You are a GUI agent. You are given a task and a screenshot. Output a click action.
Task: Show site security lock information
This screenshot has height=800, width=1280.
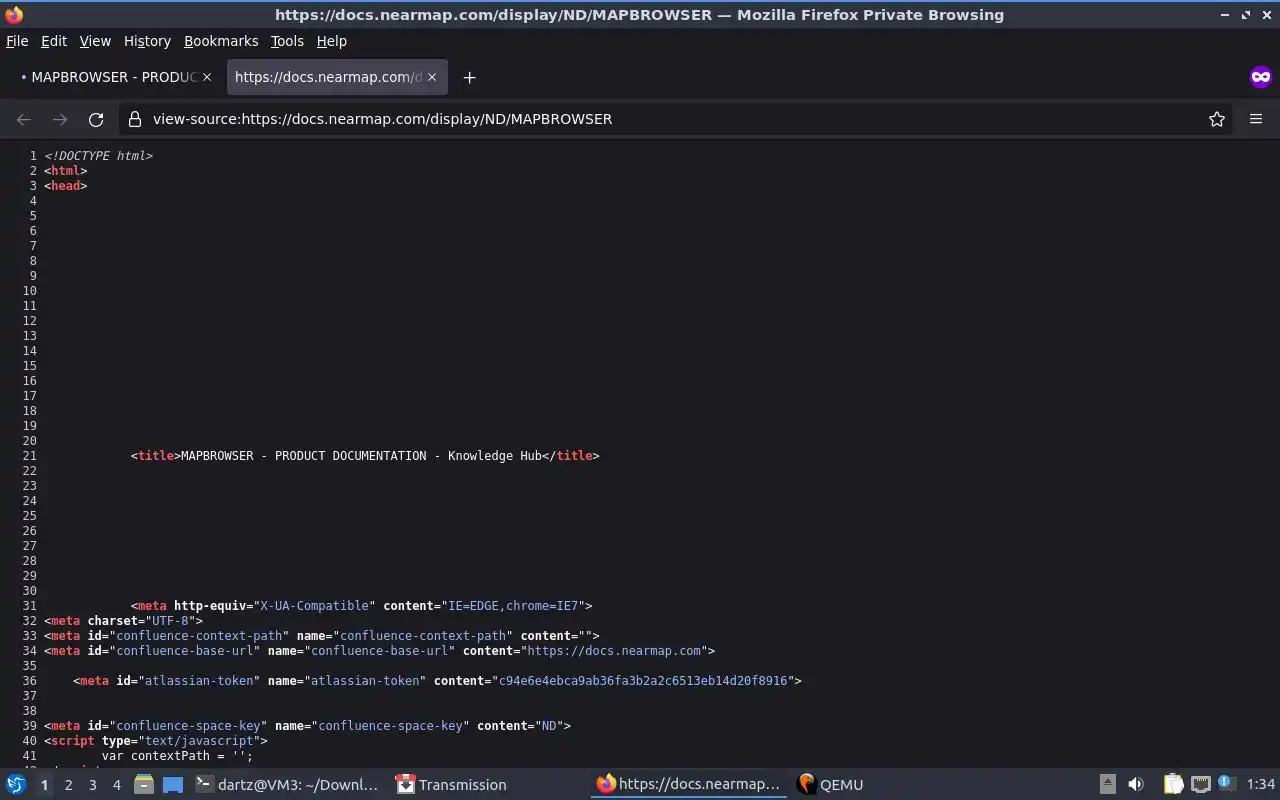[135, 119]
